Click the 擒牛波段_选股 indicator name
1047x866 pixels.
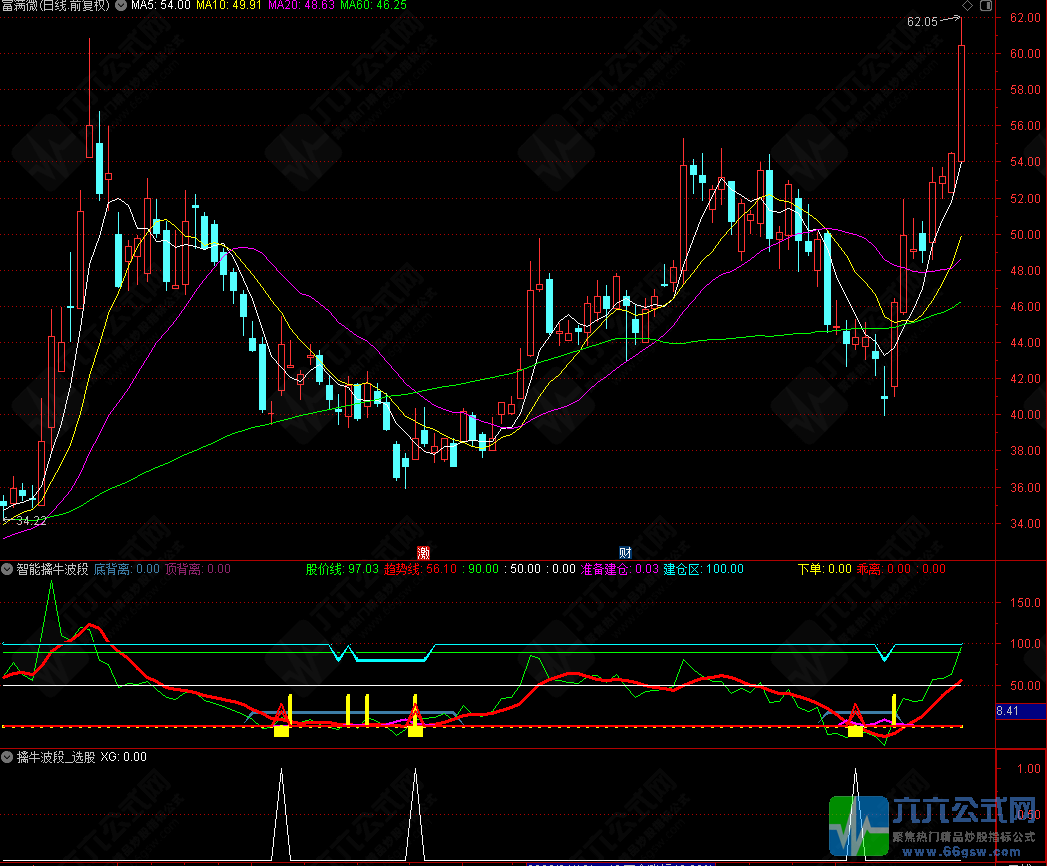[x=56, y=757]
